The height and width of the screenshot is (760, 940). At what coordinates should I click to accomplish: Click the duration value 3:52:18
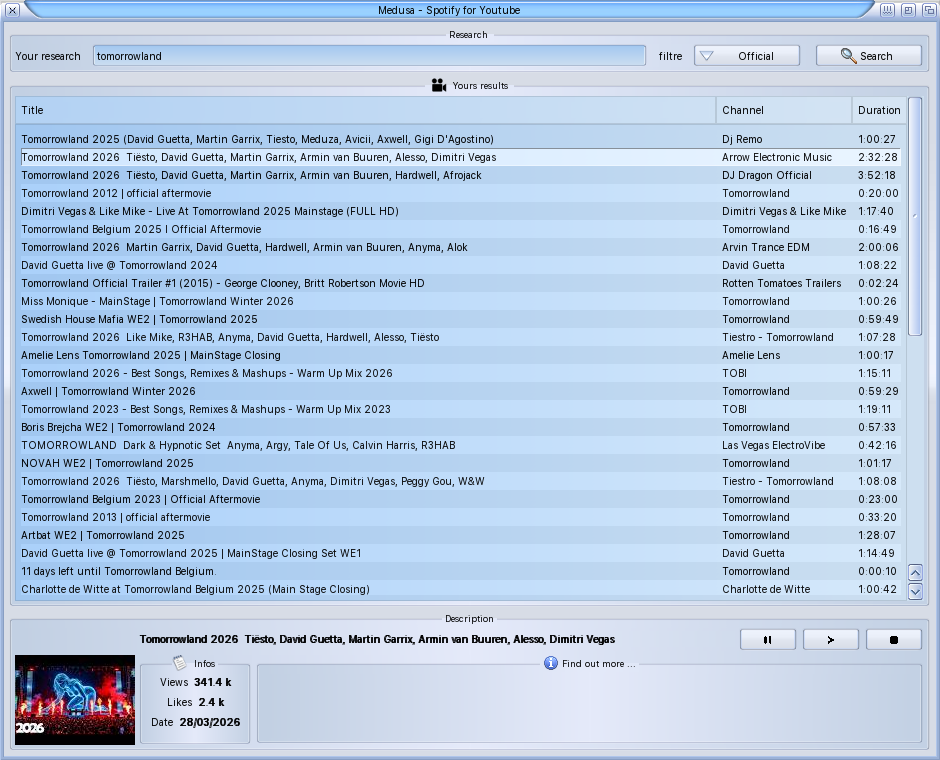coord(876,175)
